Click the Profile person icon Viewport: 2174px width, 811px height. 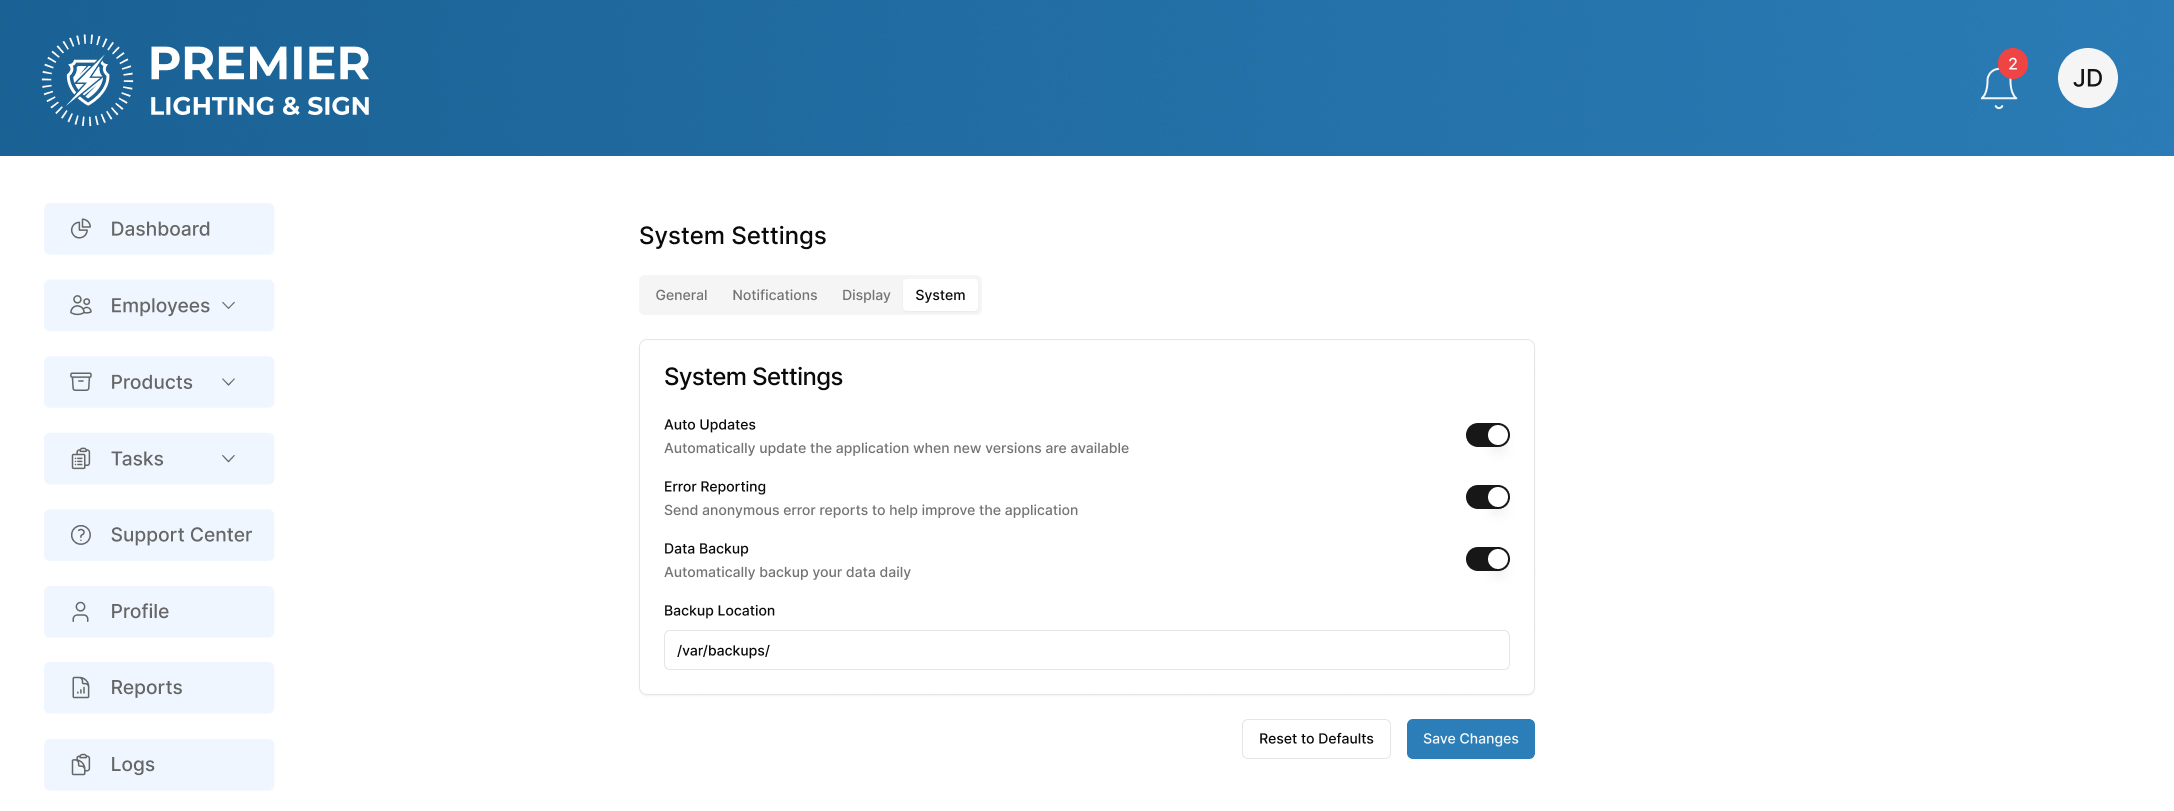click(x=81, y=612)
